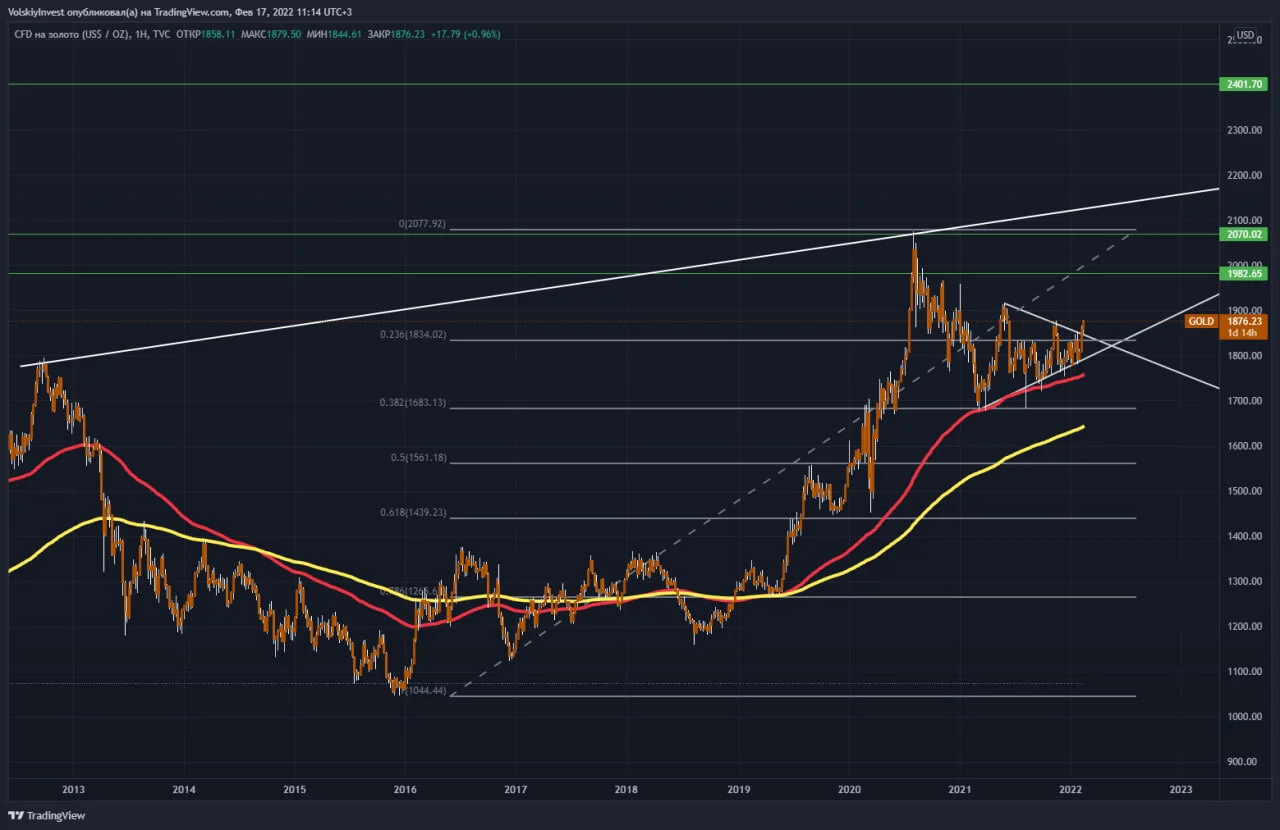
Task: Click the Fibonacci 0.618(1439.23) level label
Action: pos(413,513)
